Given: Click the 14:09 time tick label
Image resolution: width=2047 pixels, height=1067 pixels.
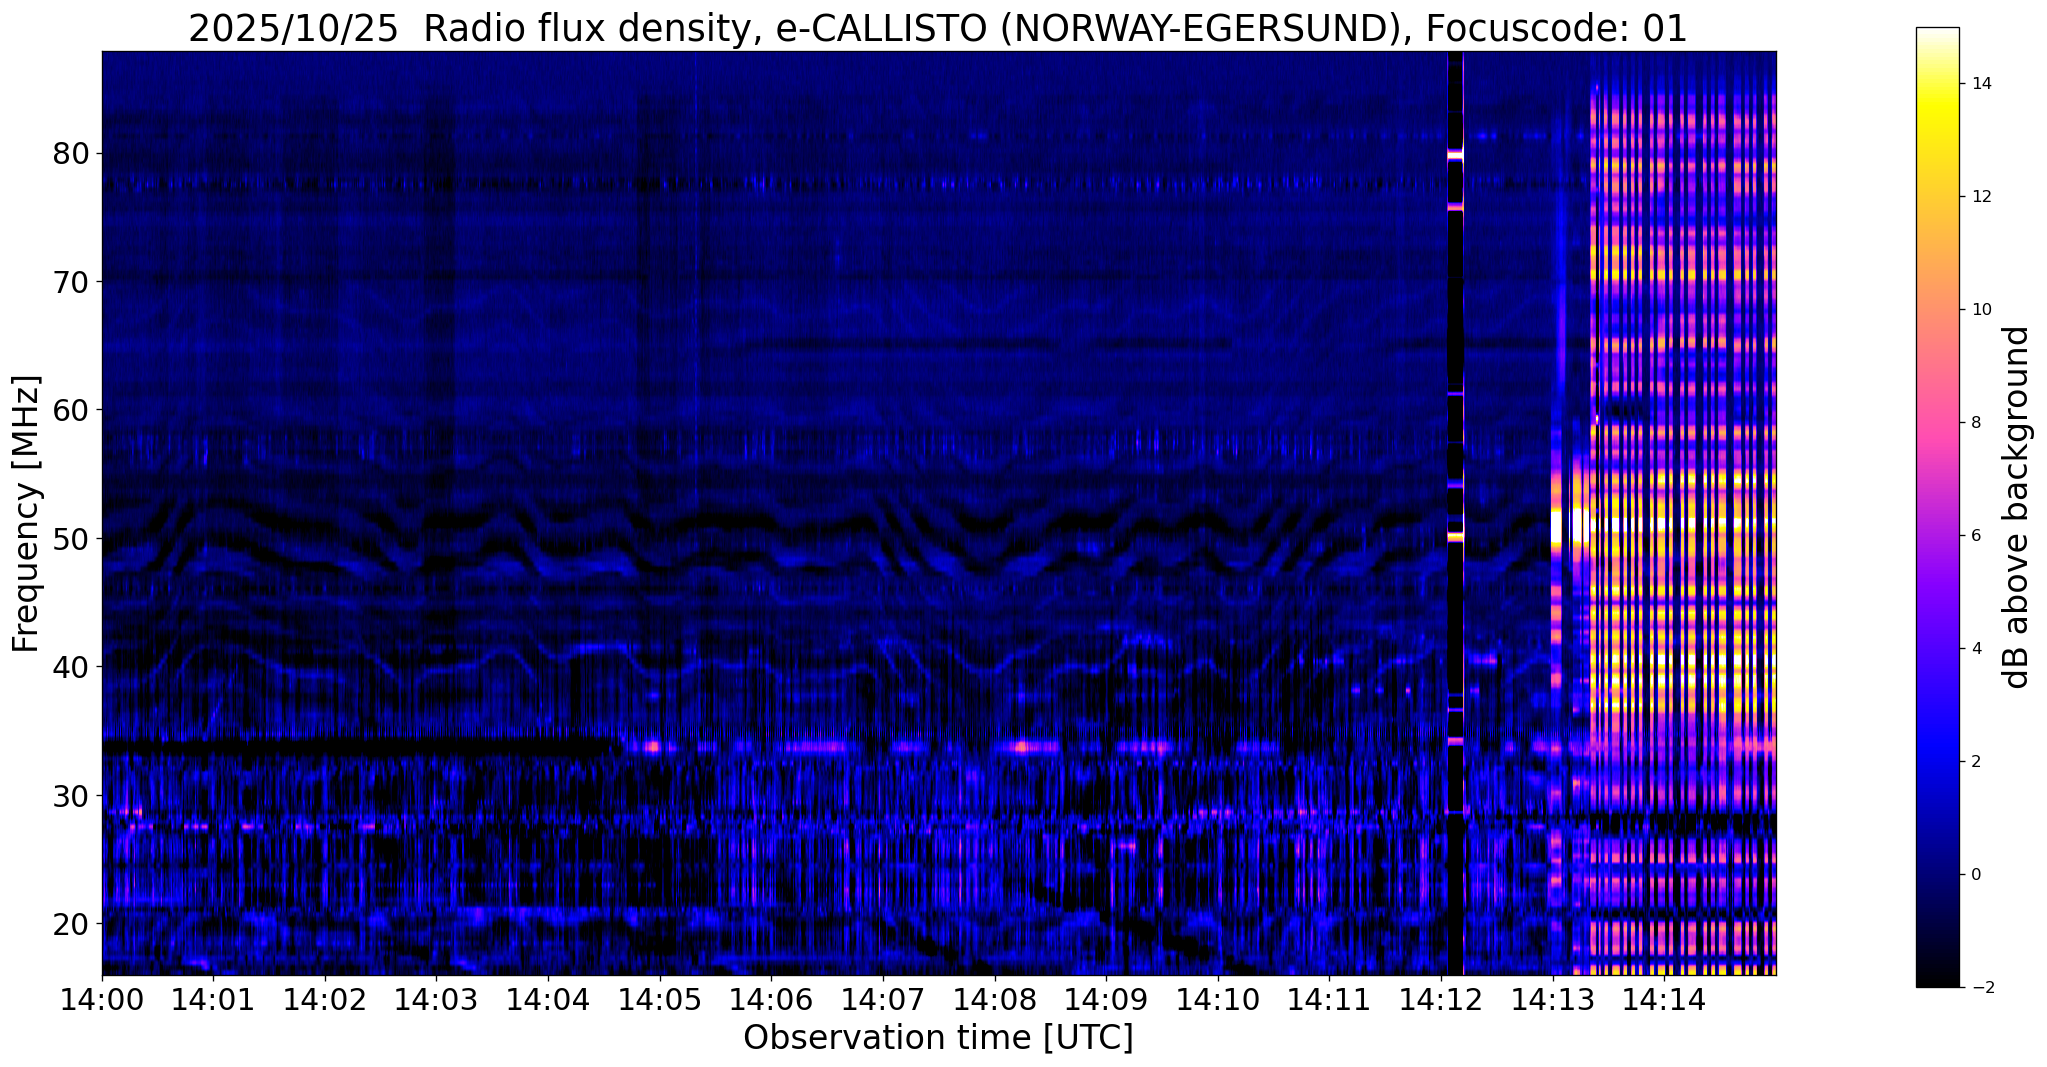Looking at the screenshot, I should tap(1106, 999).
